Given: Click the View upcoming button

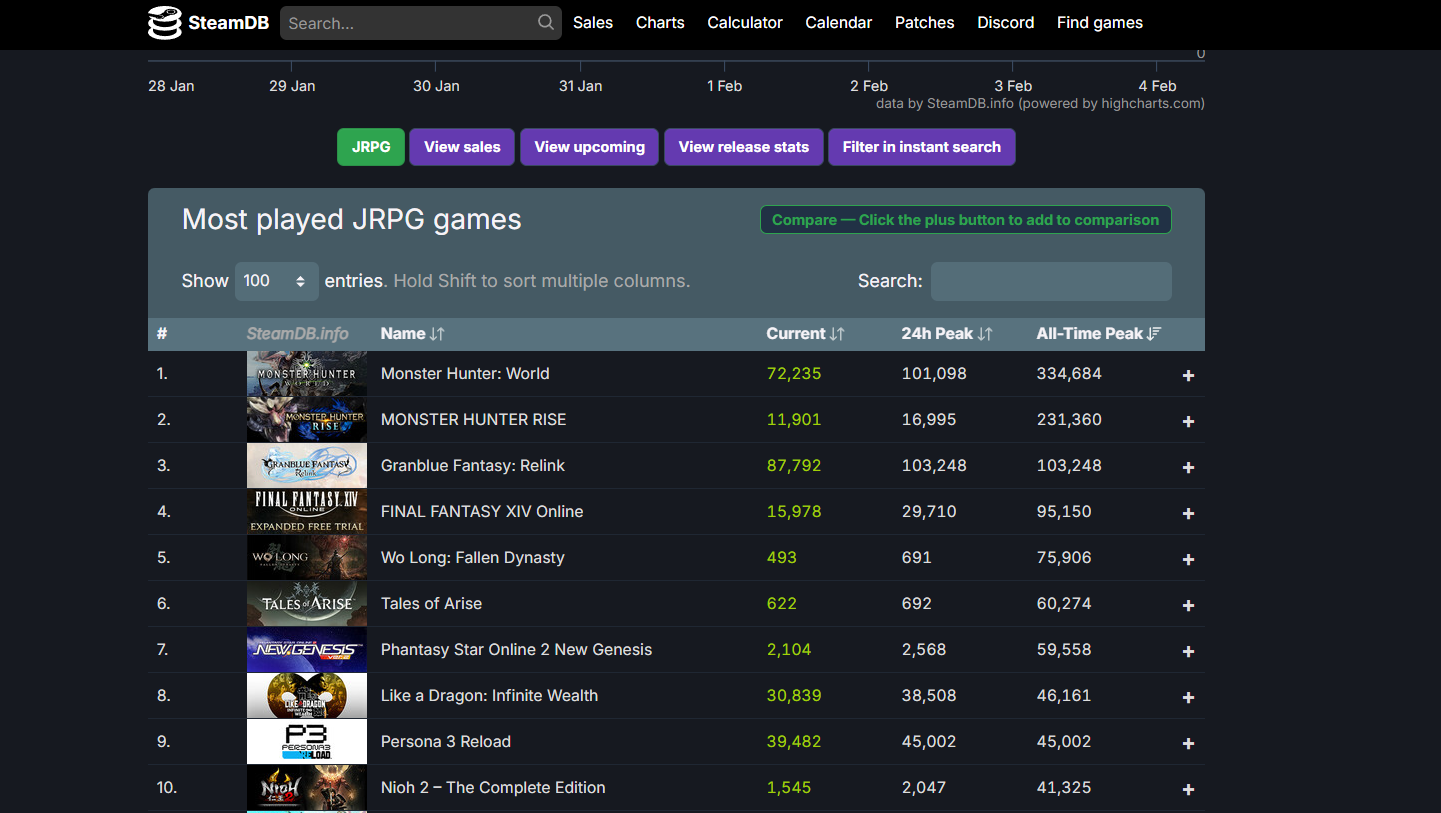Looking at the screenshot, I should click(590, 147).
